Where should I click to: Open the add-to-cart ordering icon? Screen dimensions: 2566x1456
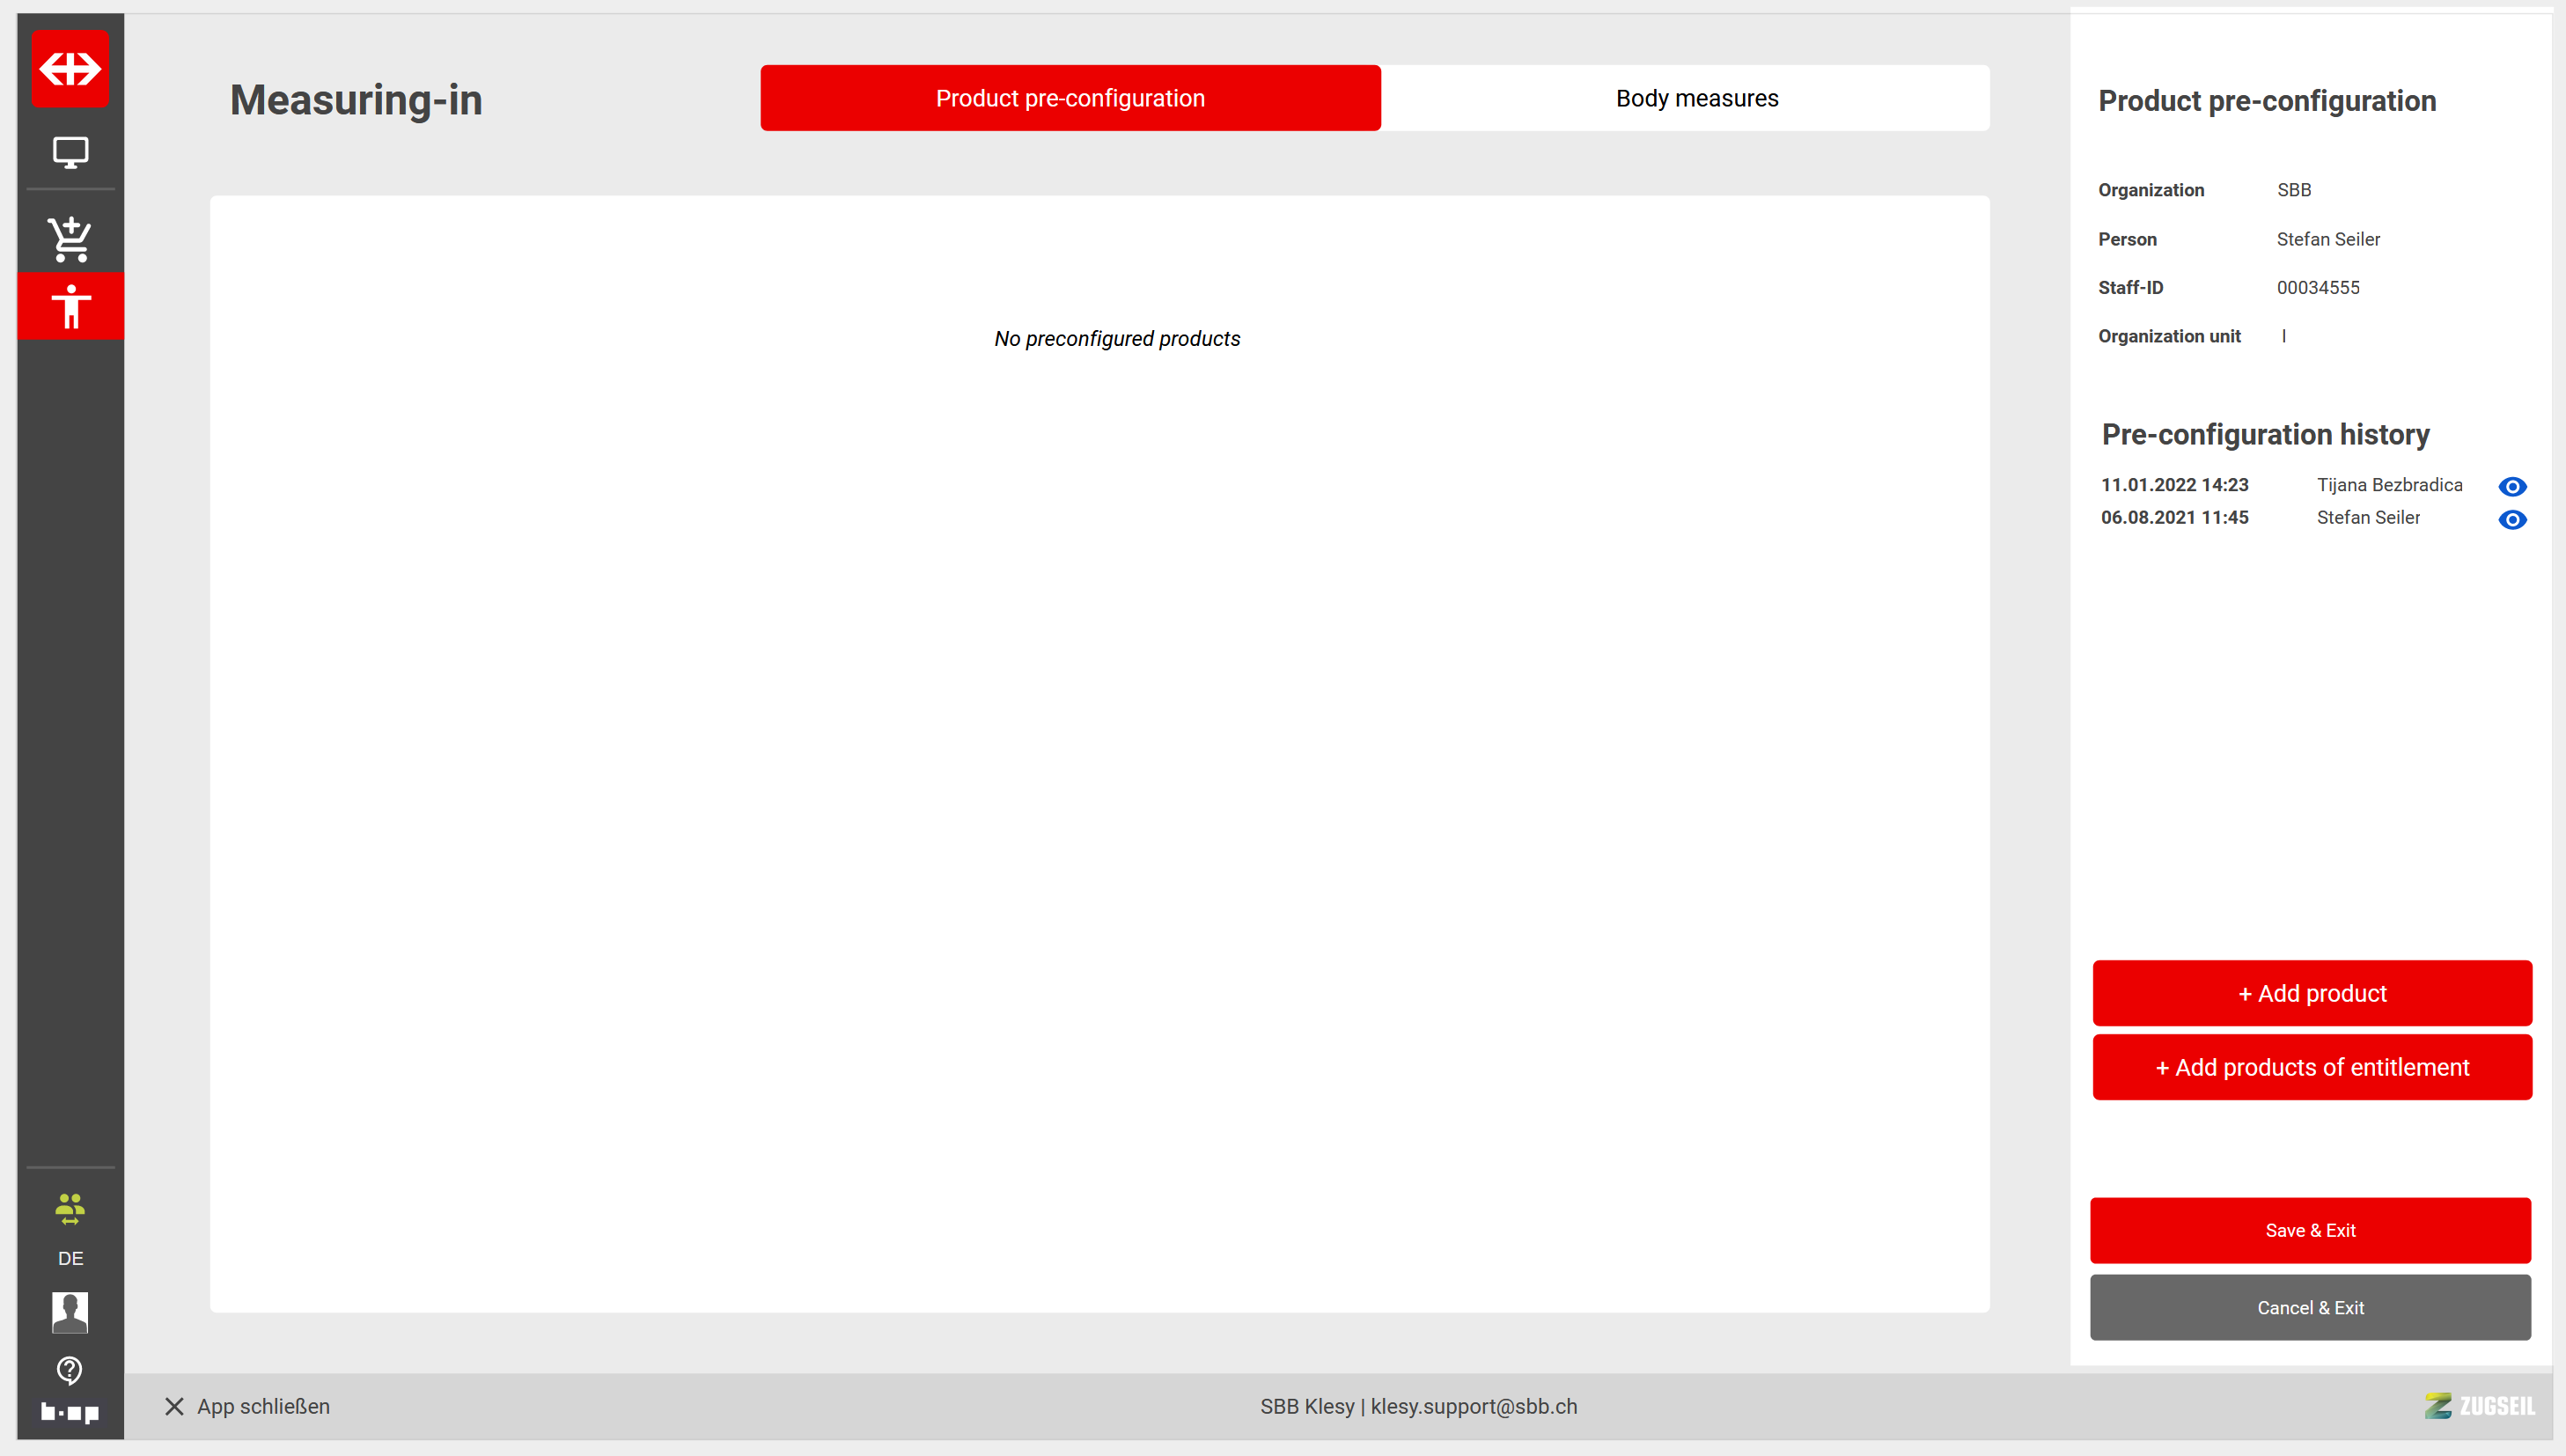(x=70, y=239)
